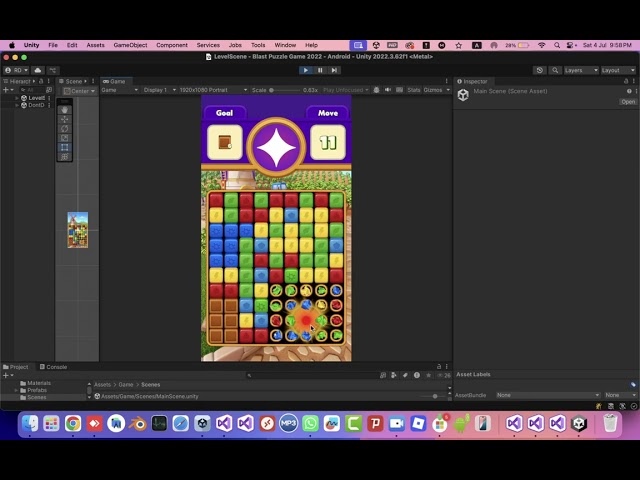Toggle the shortcuts keyboard icon in Game view
This screenshot has height=480, width=640.
(x=400, y=90)
